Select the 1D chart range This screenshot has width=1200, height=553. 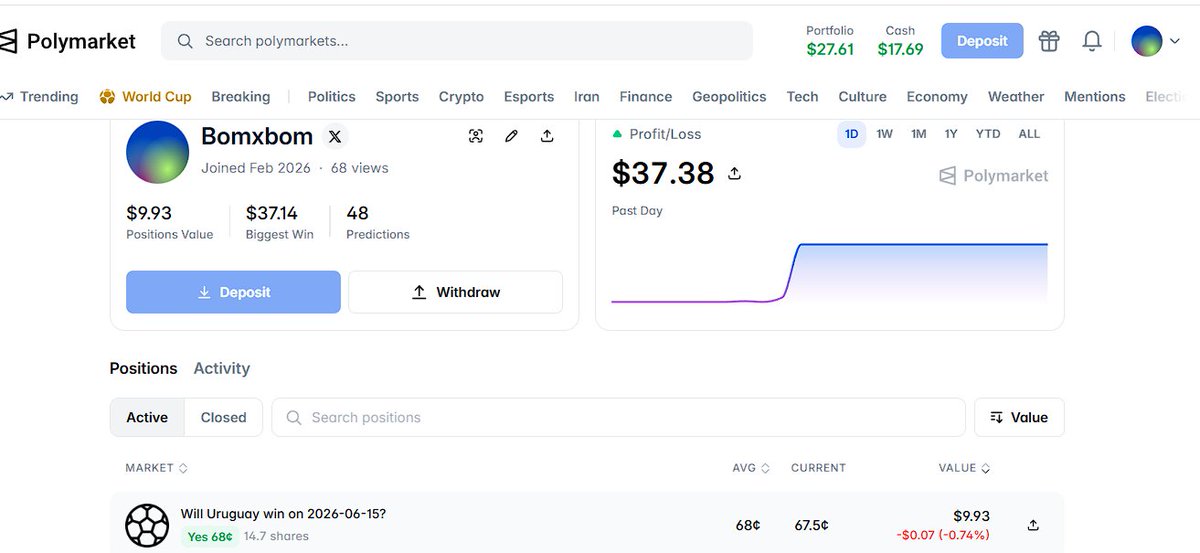click(852, 134)
